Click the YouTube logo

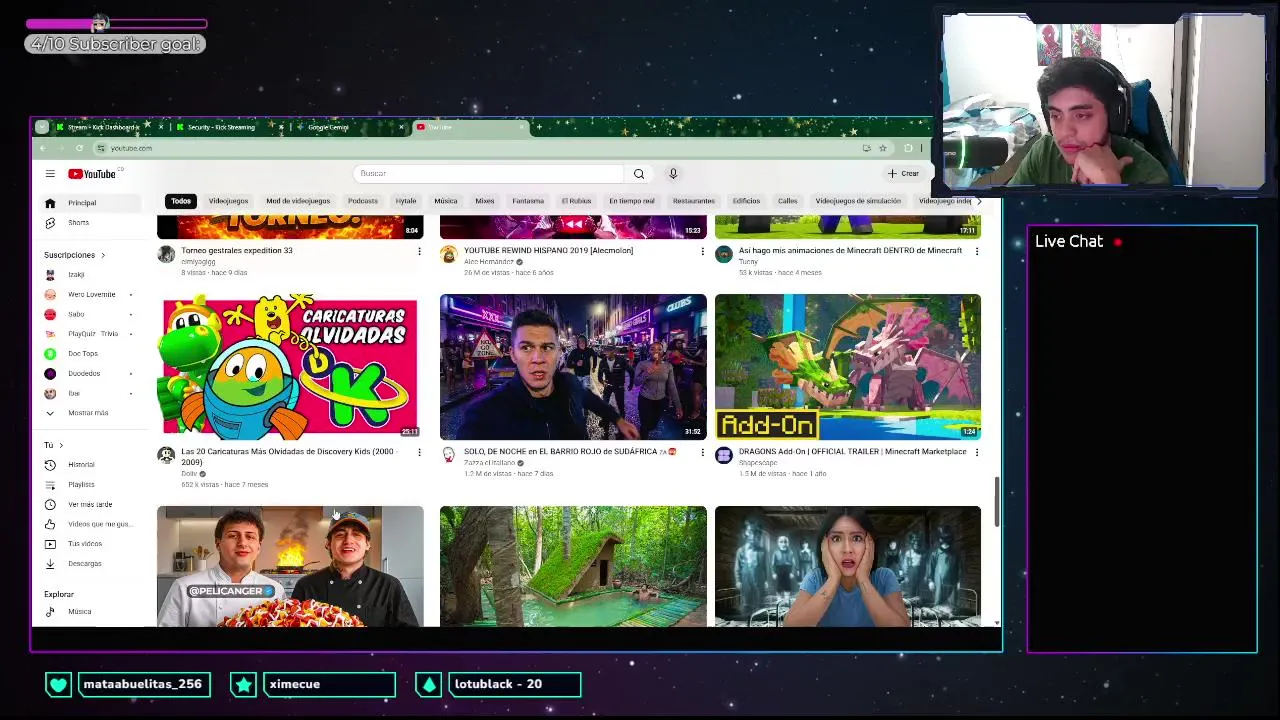click(x=93, y=174)
